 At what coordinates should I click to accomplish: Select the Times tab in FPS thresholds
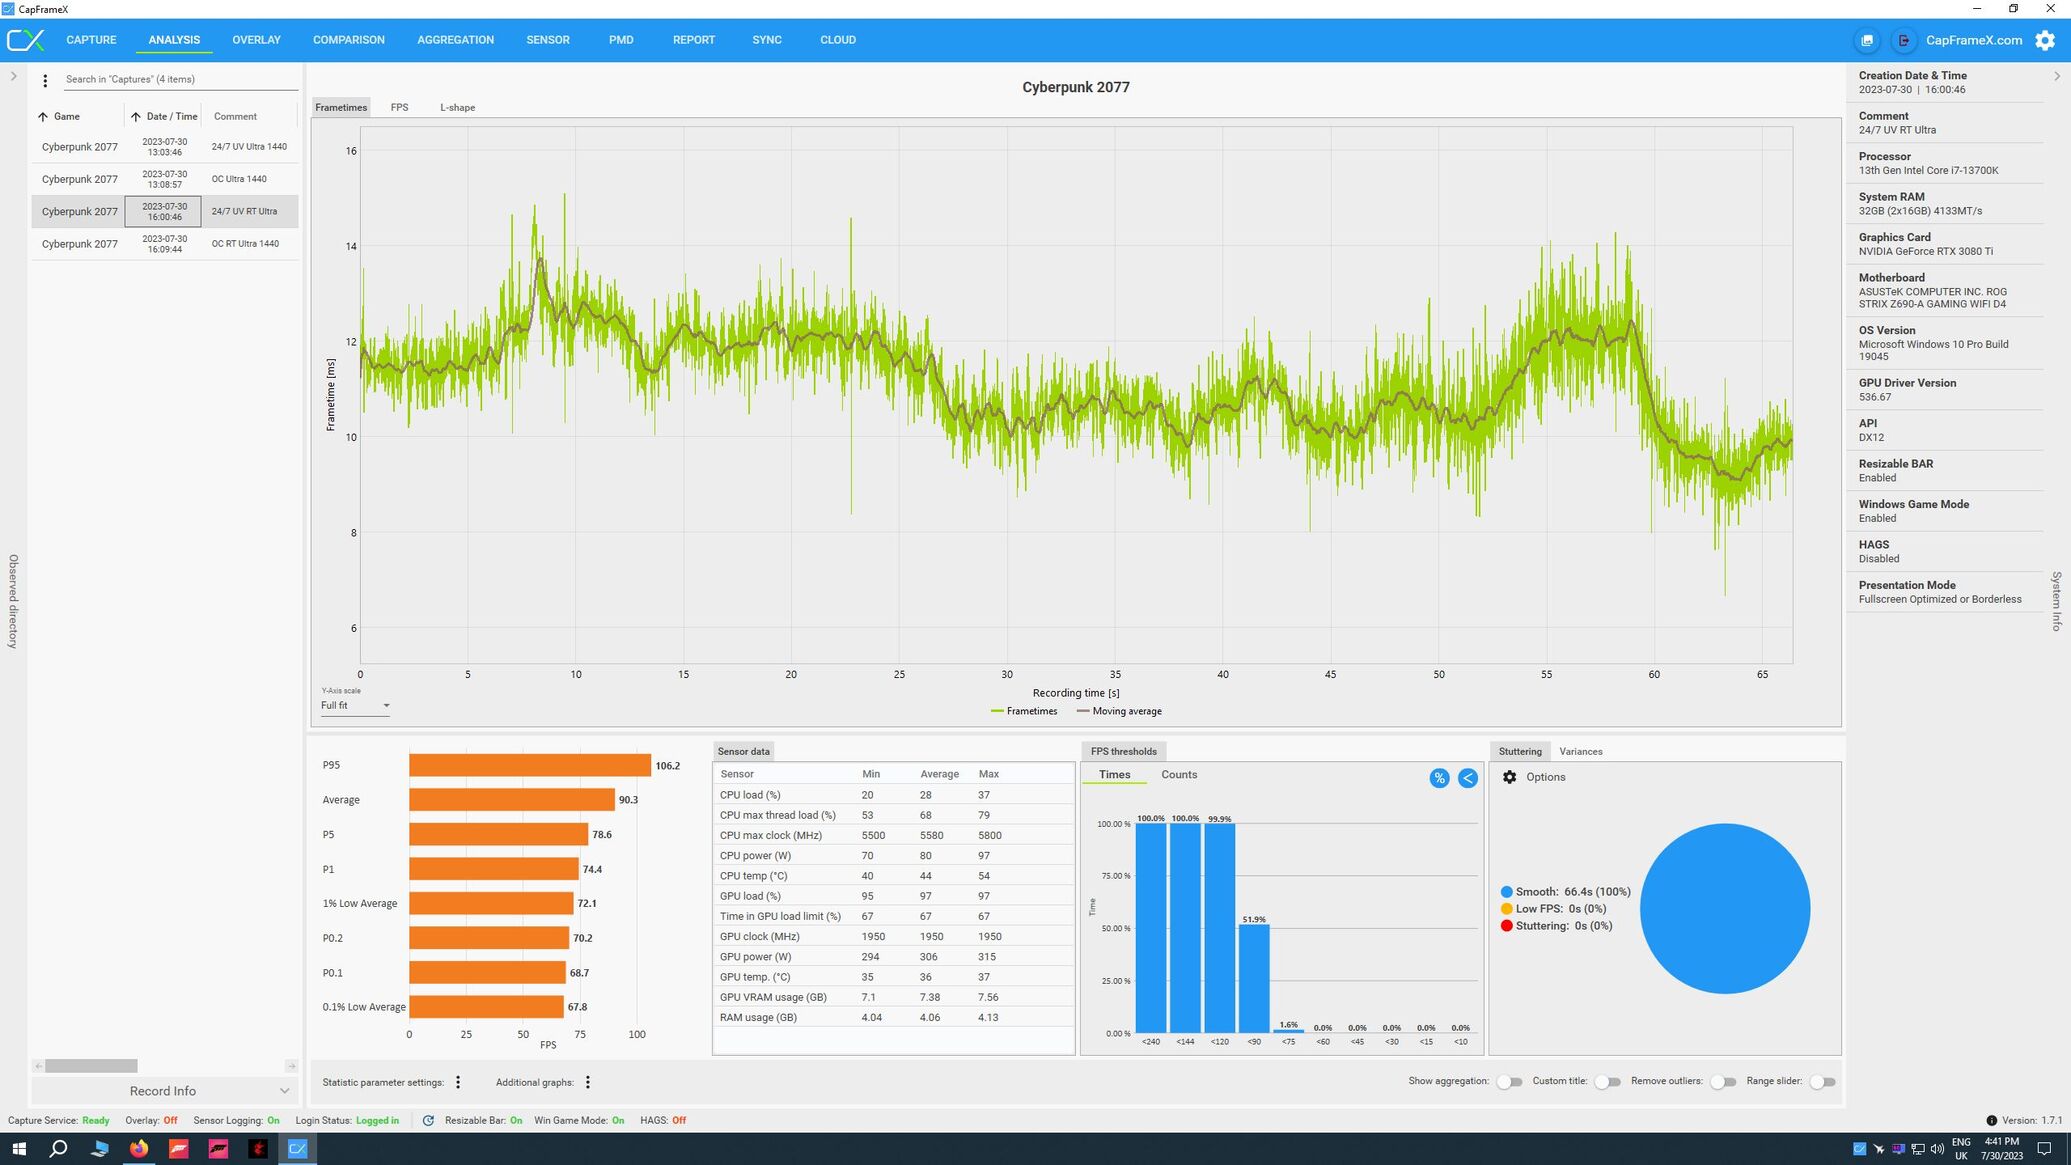1114,775
